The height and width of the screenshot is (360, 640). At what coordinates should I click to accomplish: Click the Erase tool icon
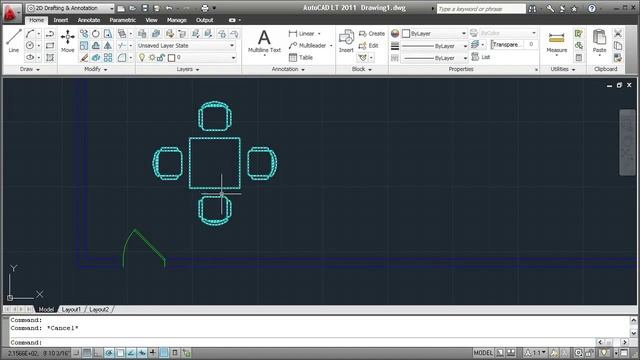click(x=84, y=58)
